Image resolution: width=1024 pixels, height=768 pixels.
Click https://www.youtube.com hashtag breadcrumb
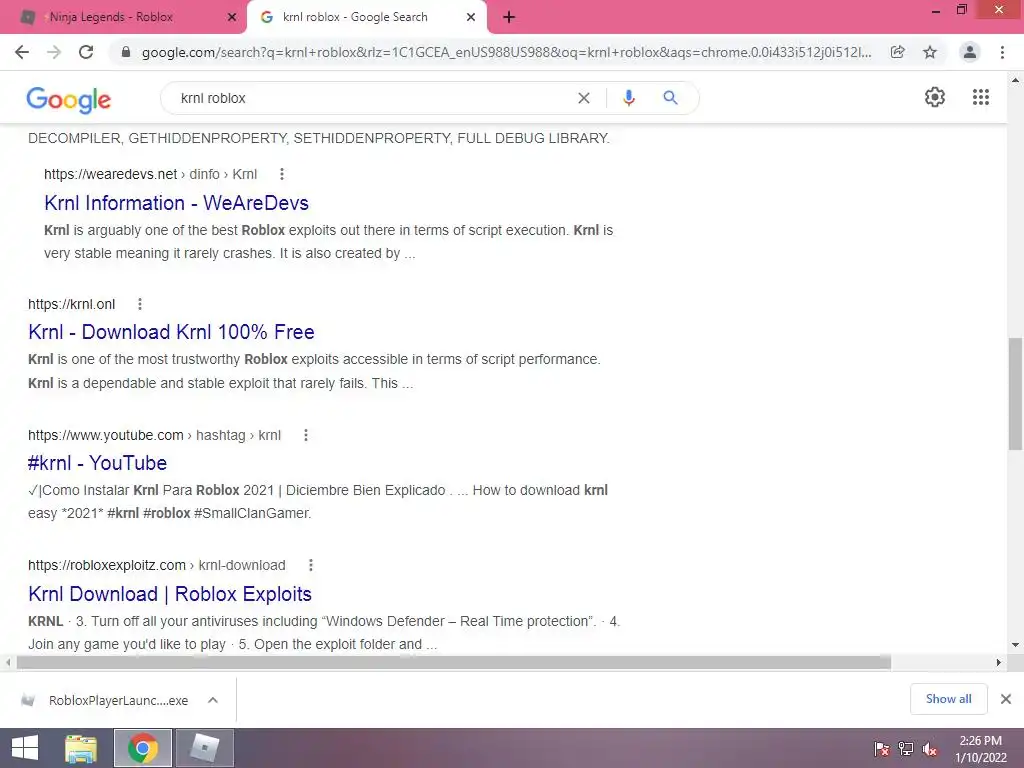point(154,436)
